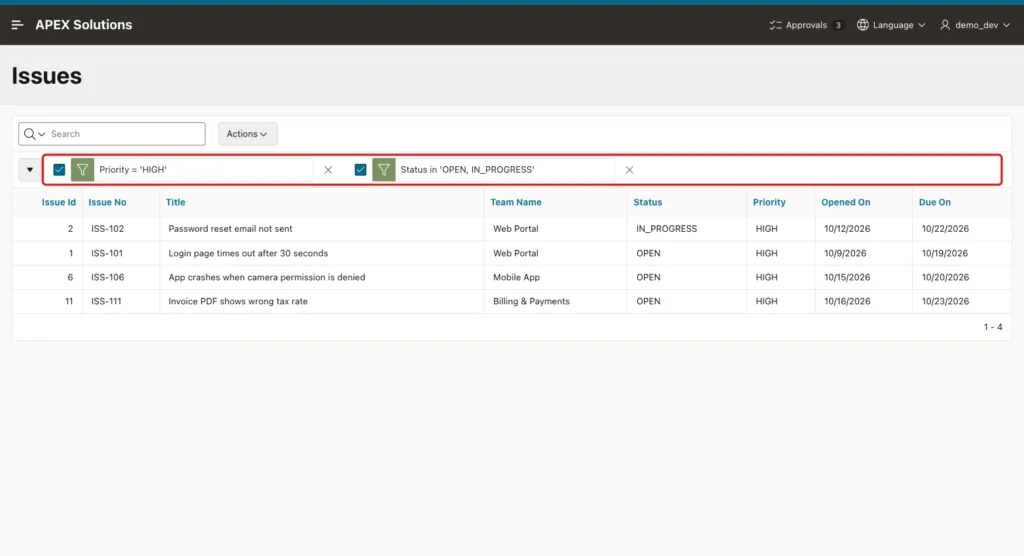Screen dimensions: 1024x556
Task: Click the demo_dev user icon
Action: click(x=945, y=25)
